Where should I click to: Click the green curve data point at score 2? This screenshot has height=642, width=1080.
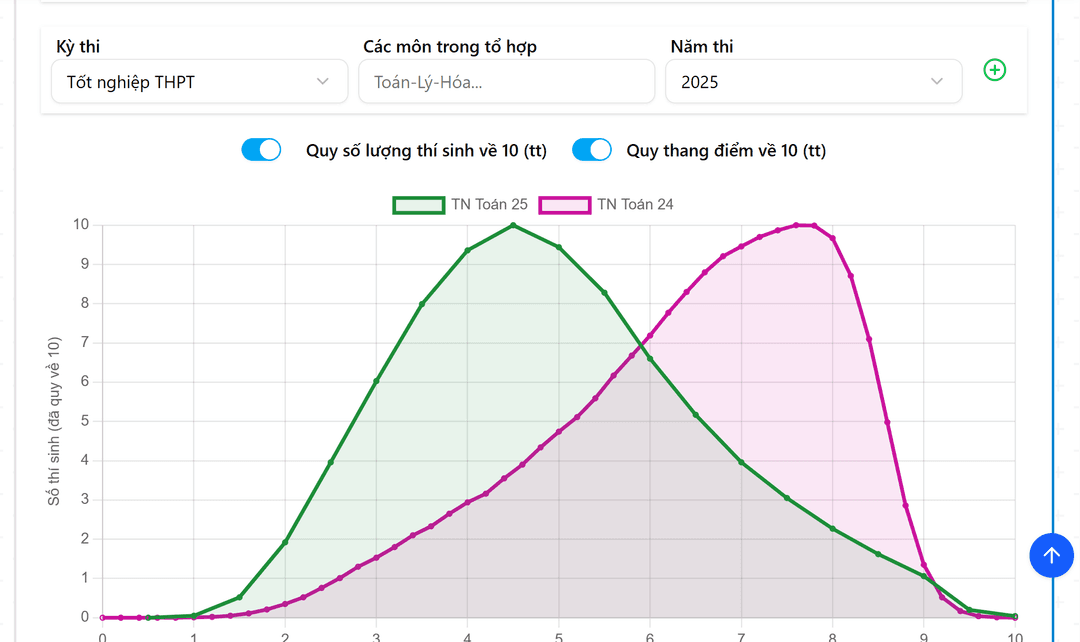pos(285,543)
